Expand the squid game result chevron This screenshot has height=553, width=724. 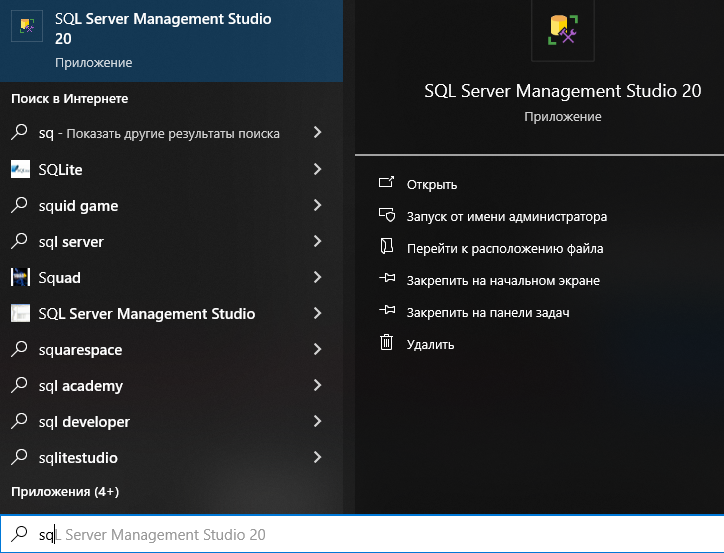click(x=317, y=206)
